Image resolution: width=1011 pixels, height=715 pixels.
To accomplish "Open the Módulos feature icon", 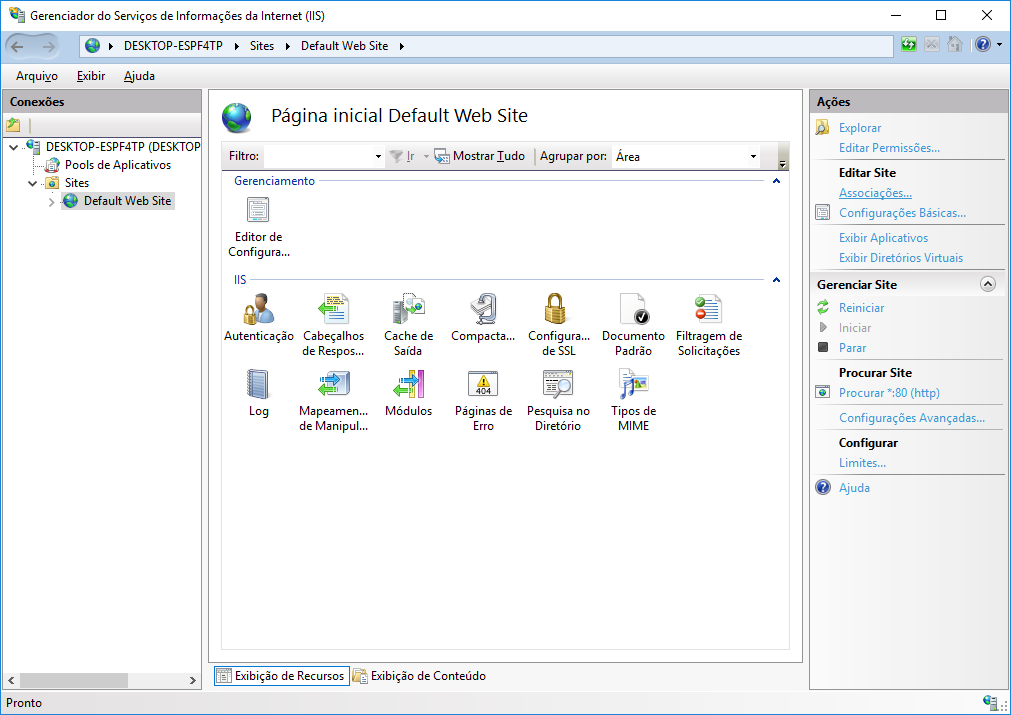I will pos(408,385).
